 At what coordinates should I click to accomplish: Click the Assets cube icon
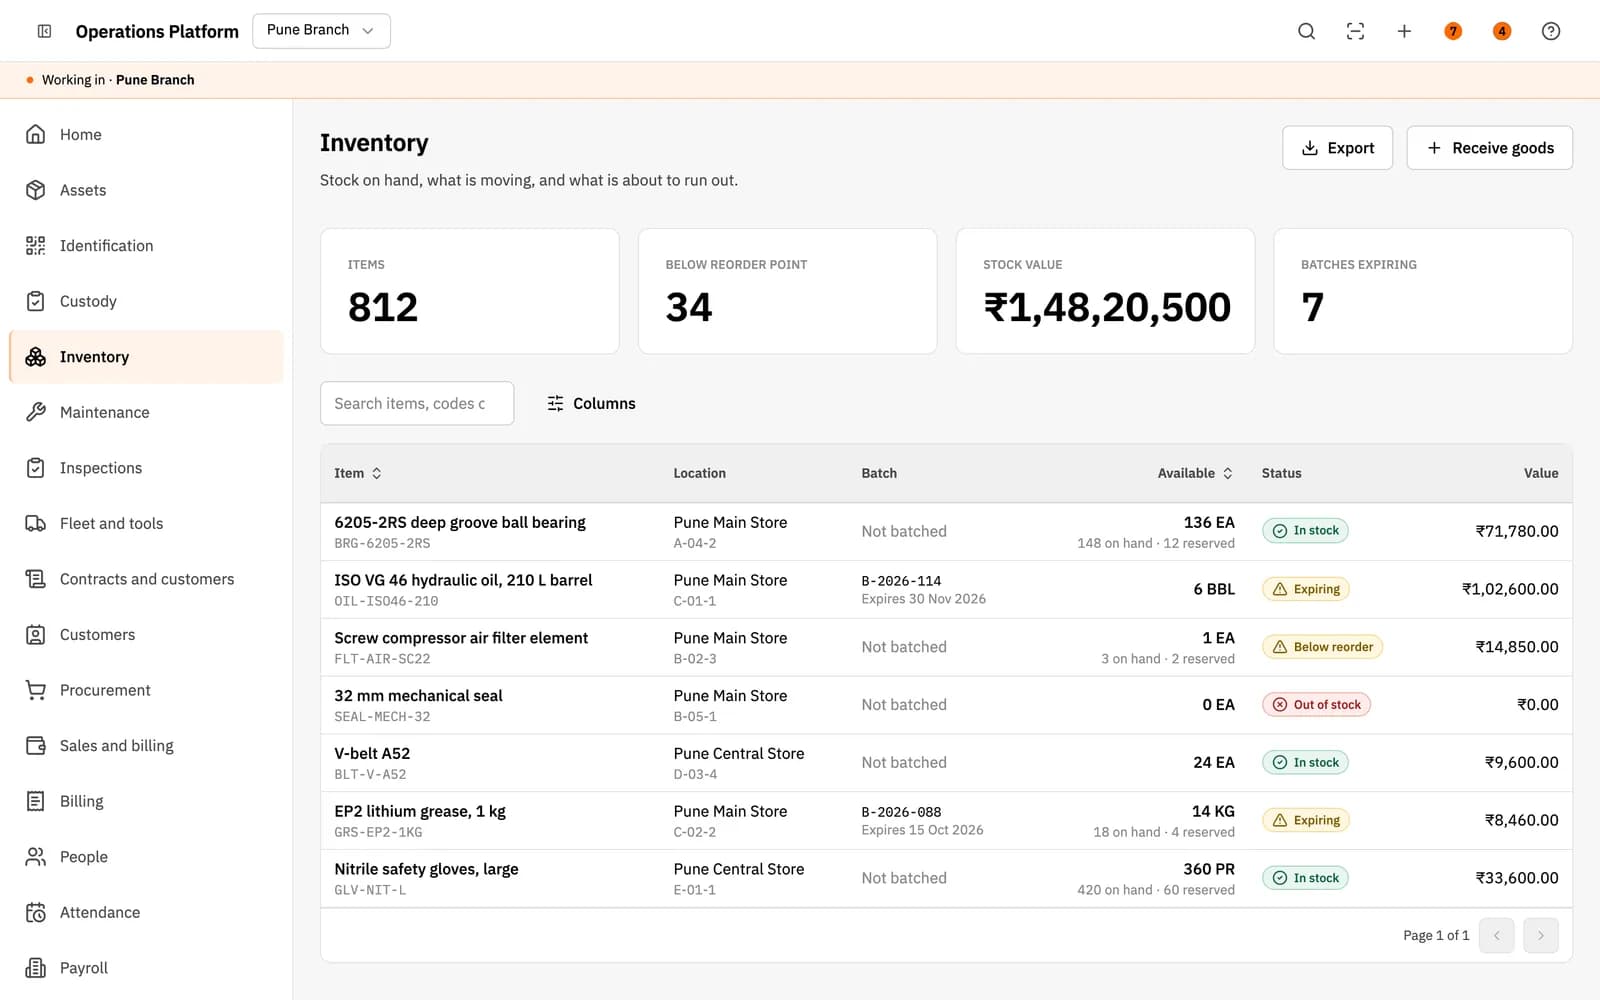pyautogui.click(x=36, y=190)
